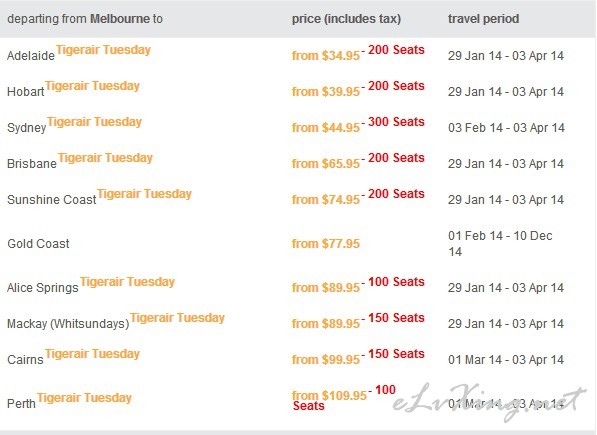Select Cairns from the destination list
This screenshot has width=597, height=435.
pos(26,360)
